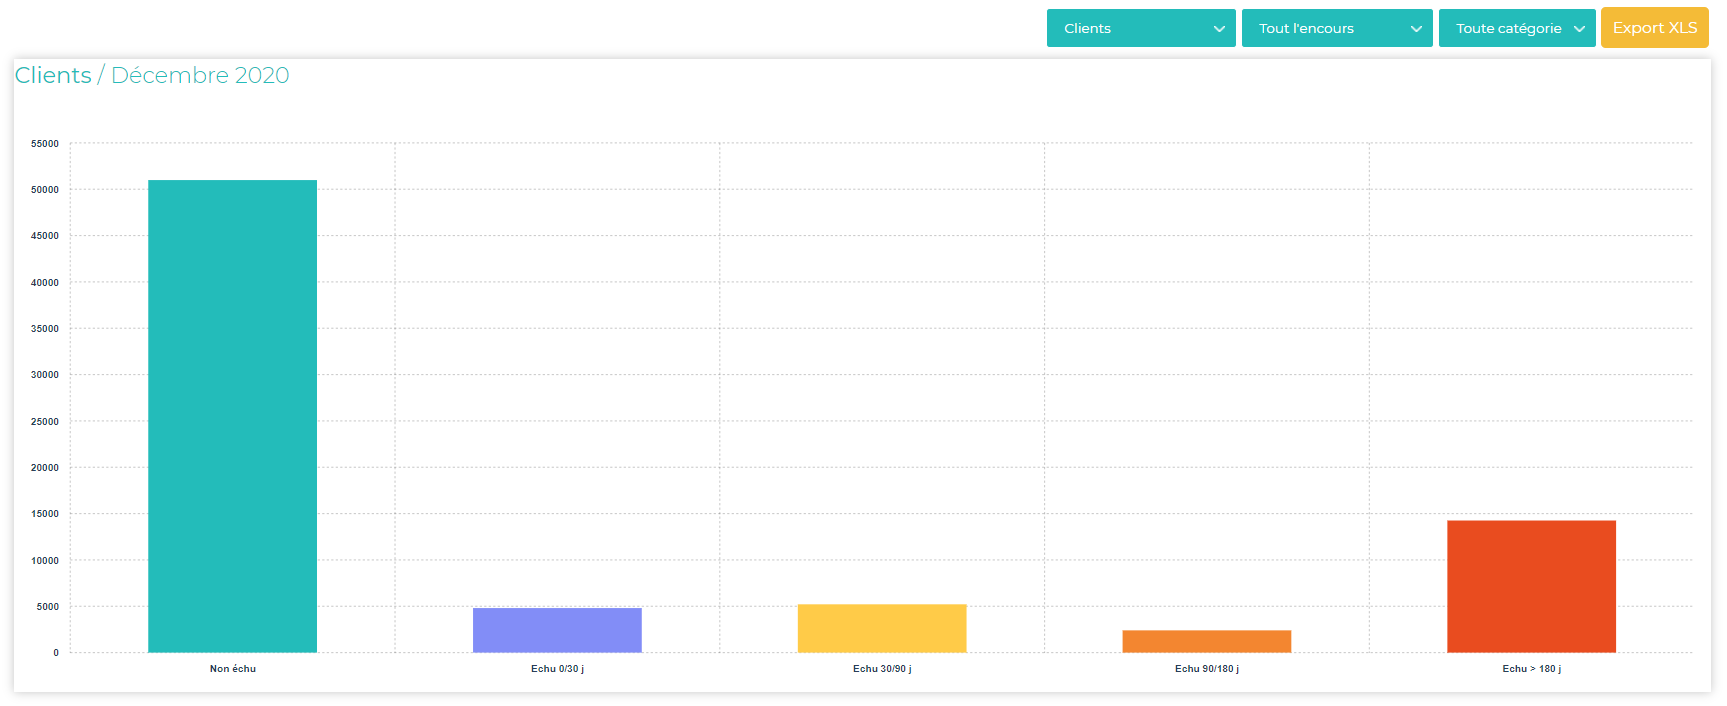Click the Echu 0/30 j axis label
1727x706 pixels.
(x=557, y=669)
